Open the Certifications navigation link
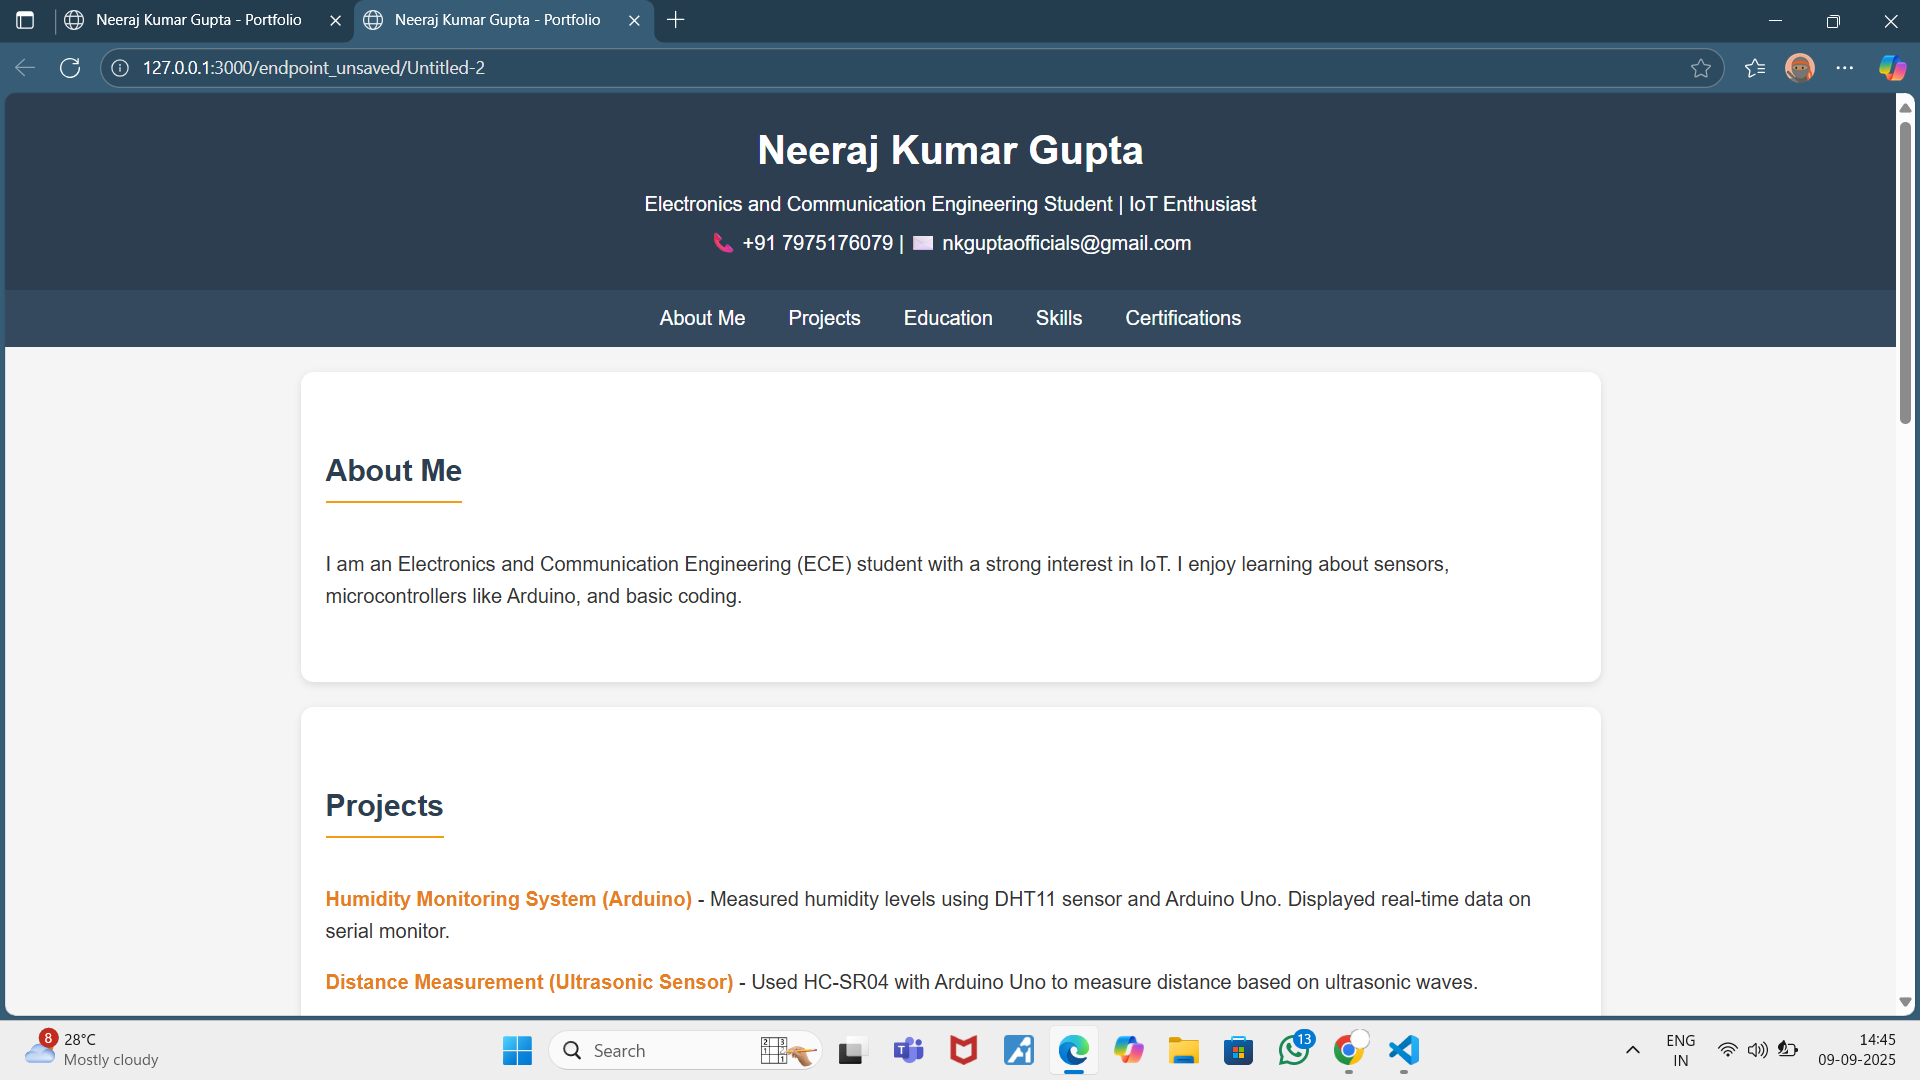The height and width of the screenshot is (1080, 1920). pos(1183,318)
